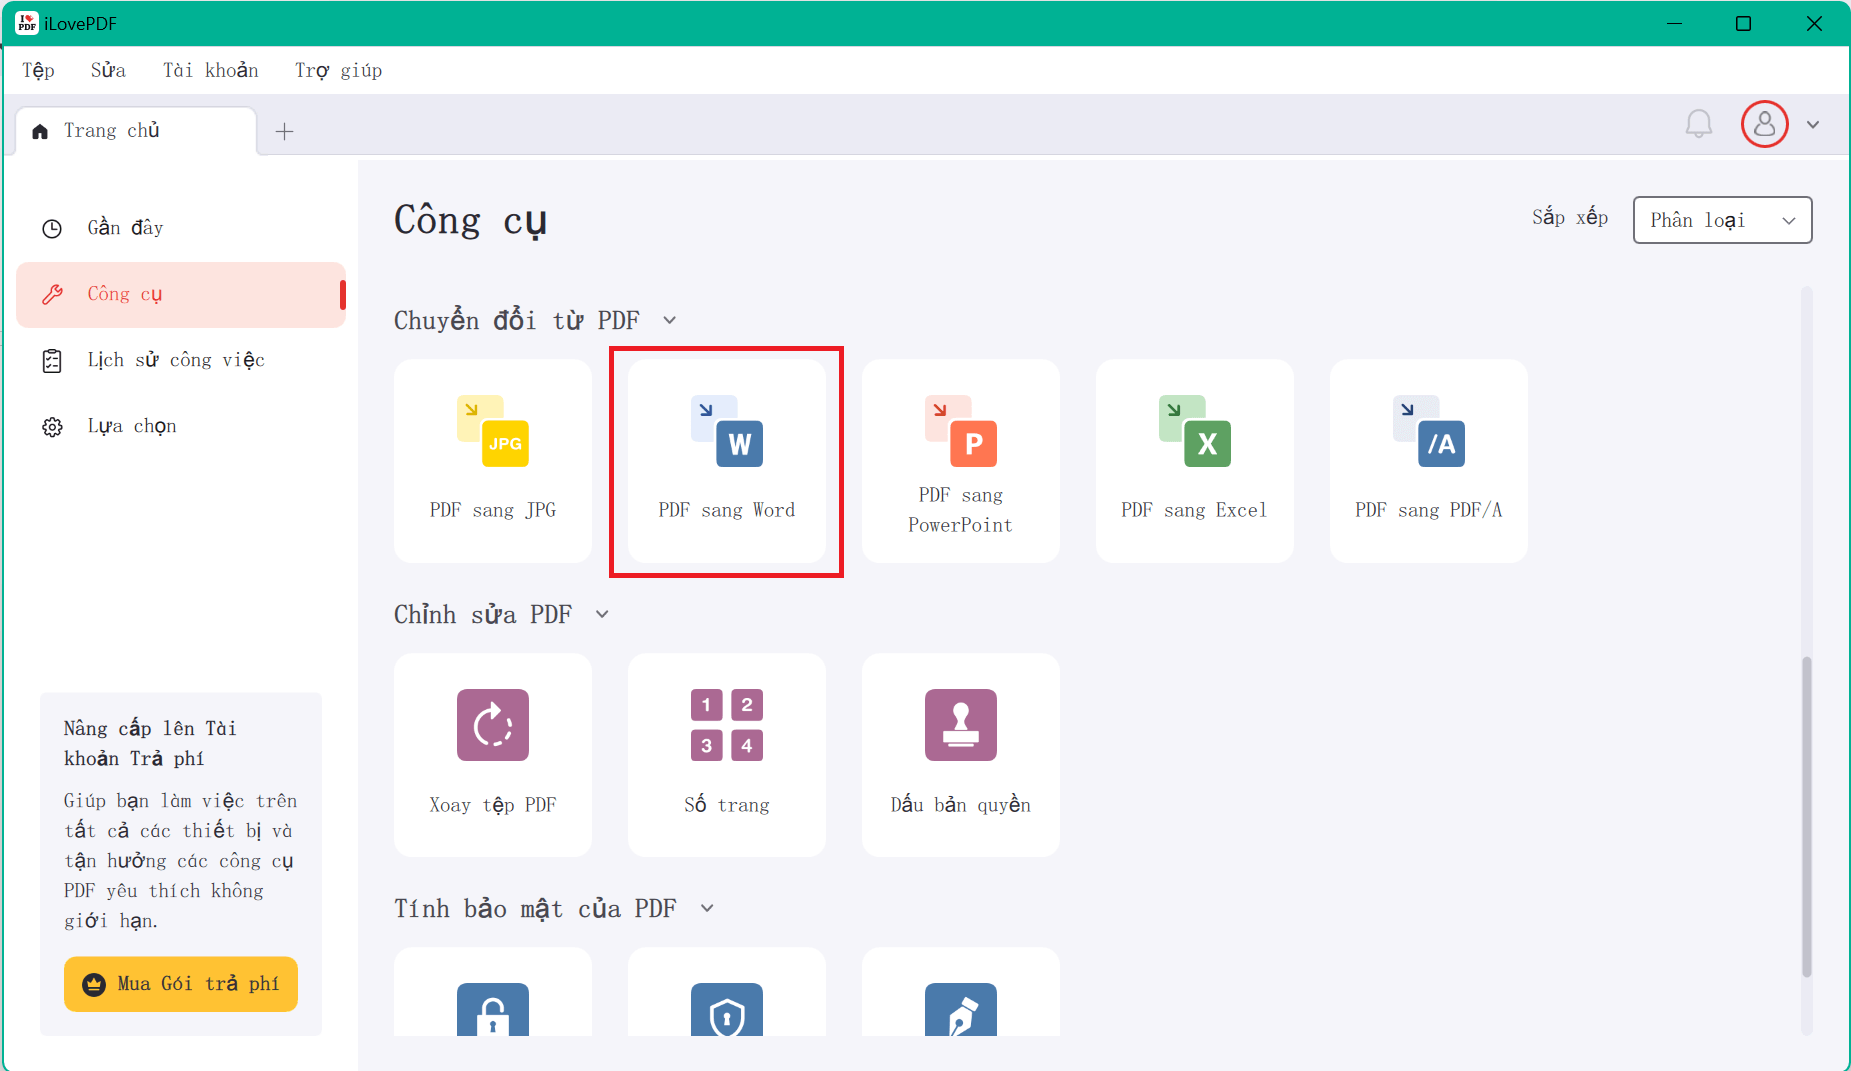Click the tools list vertical scrollbar

[x=1806, y=816]
